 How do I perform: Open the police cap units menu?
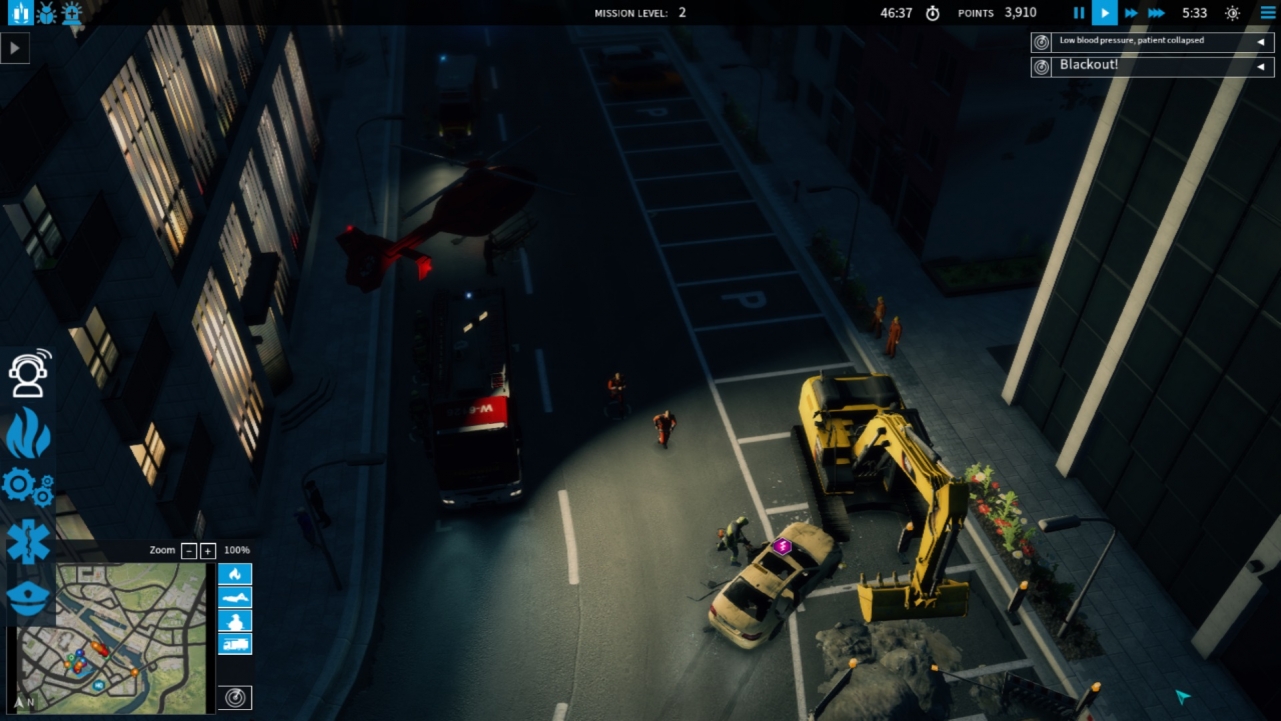pos(28,597)
